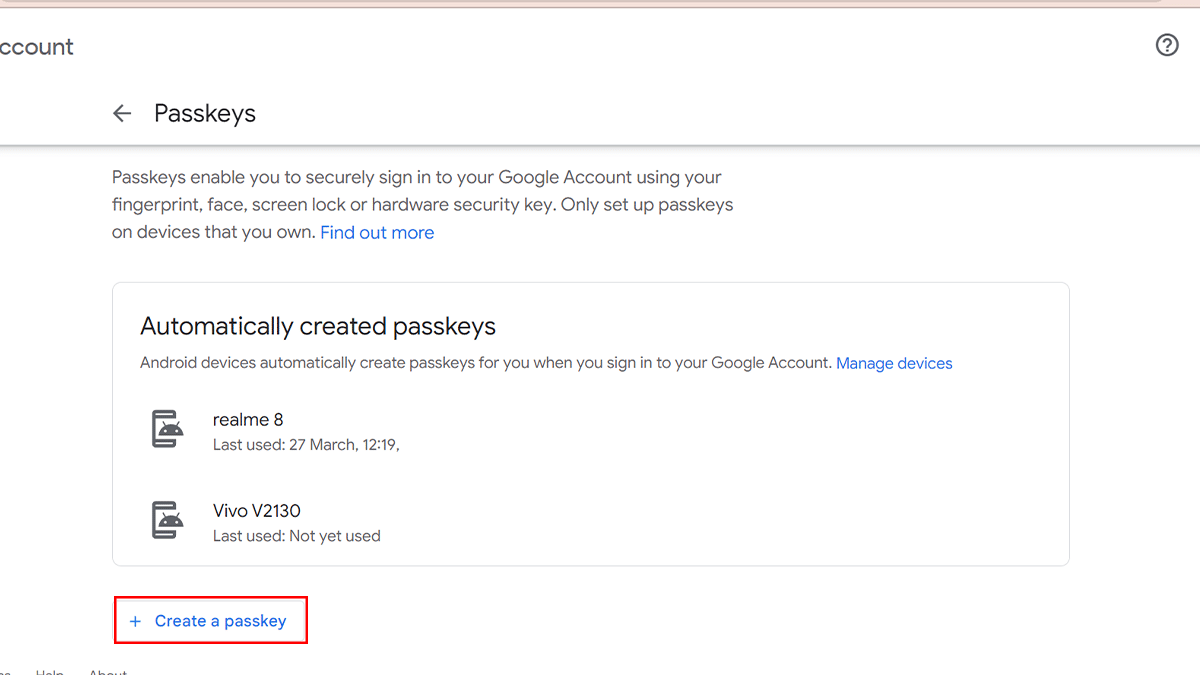Click the realme 8 Android device icon

167,429
